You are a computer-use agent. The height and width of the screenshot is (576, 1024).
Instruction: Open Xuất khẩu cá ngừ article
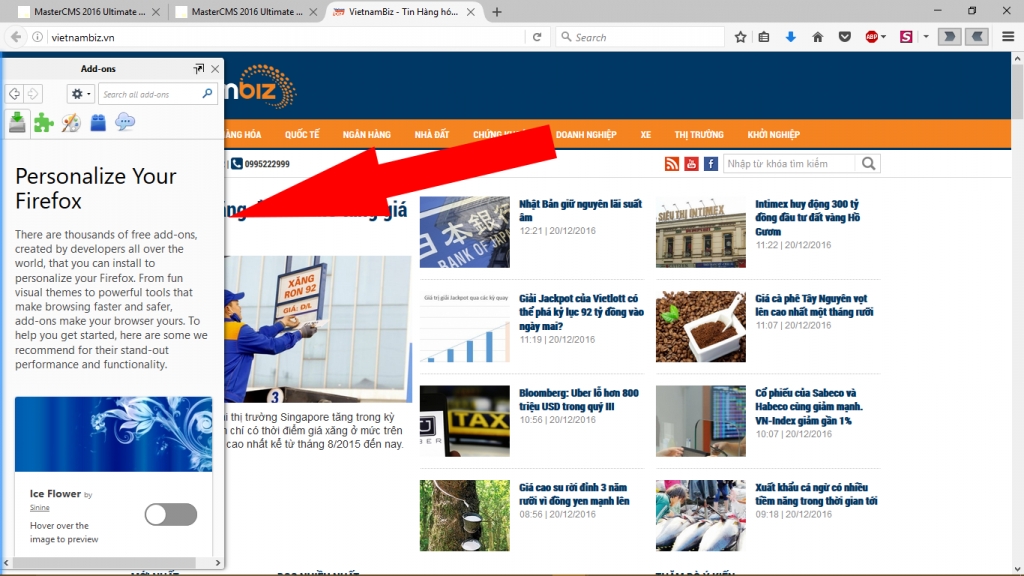tap(816, 494)
